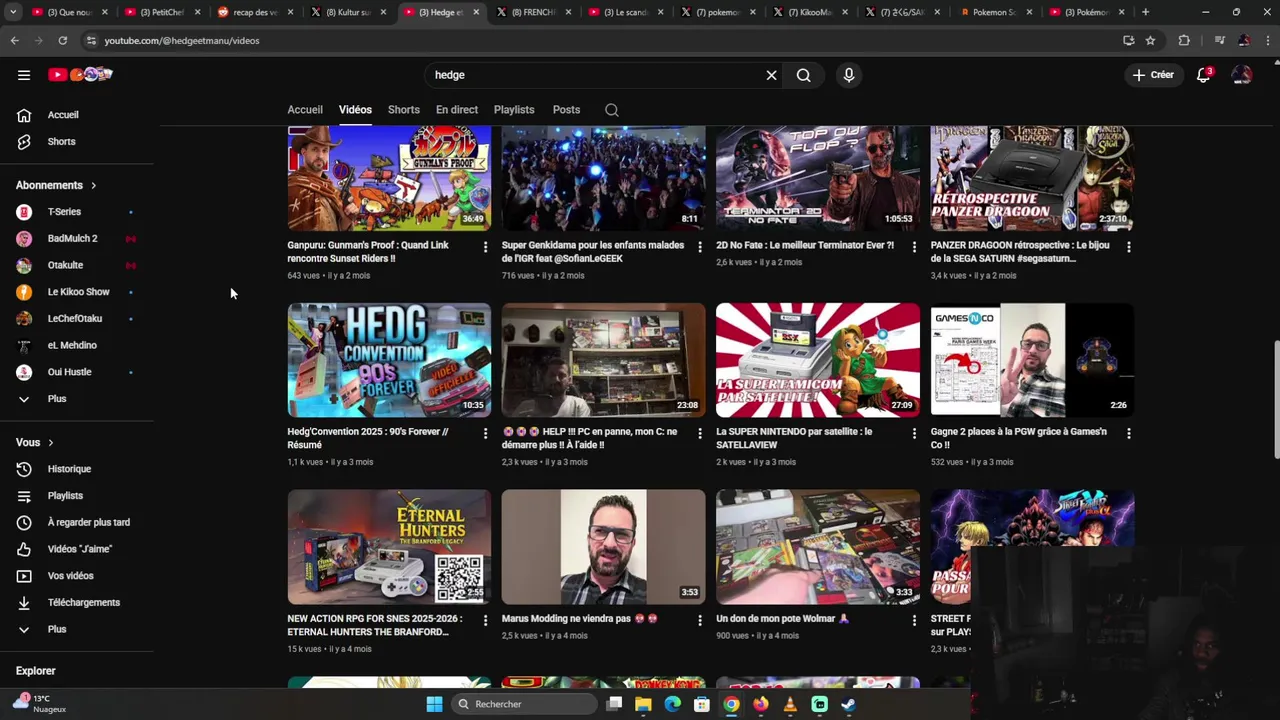Image resolution: width=1280 pixels, height=720 pixels.
Task: Click the search magnifier button
Action: pyautogui.click(x=804, y=75)
